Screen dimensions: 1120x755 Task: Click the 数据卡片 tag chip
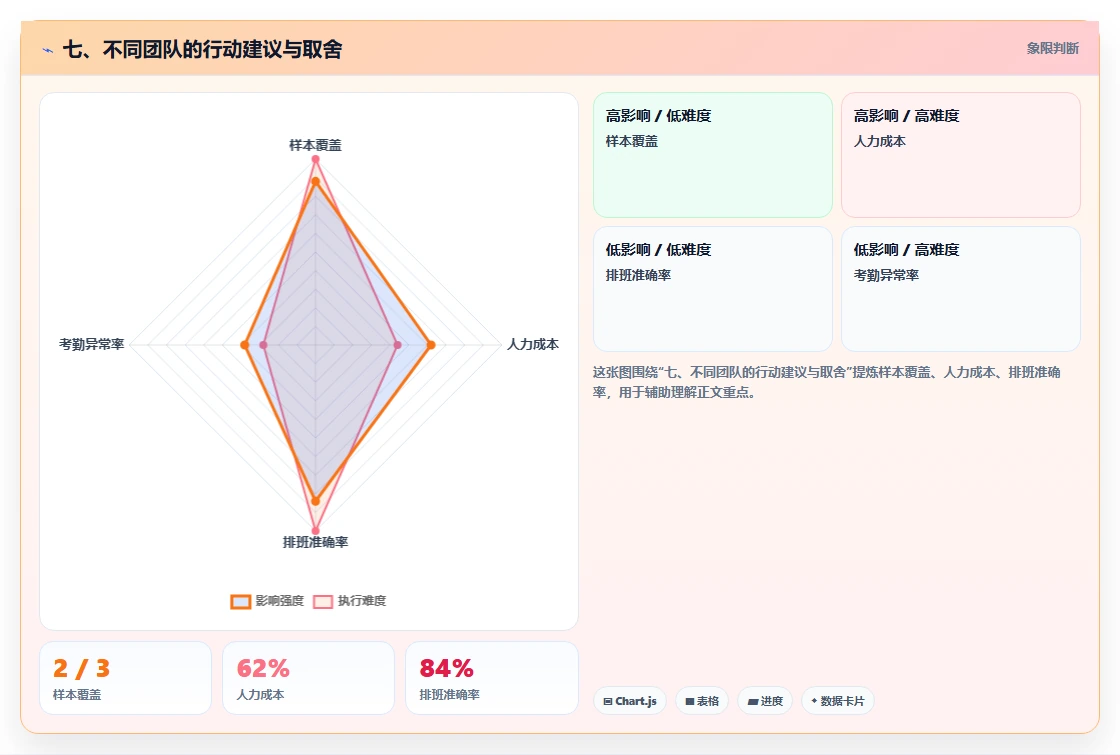838,701
